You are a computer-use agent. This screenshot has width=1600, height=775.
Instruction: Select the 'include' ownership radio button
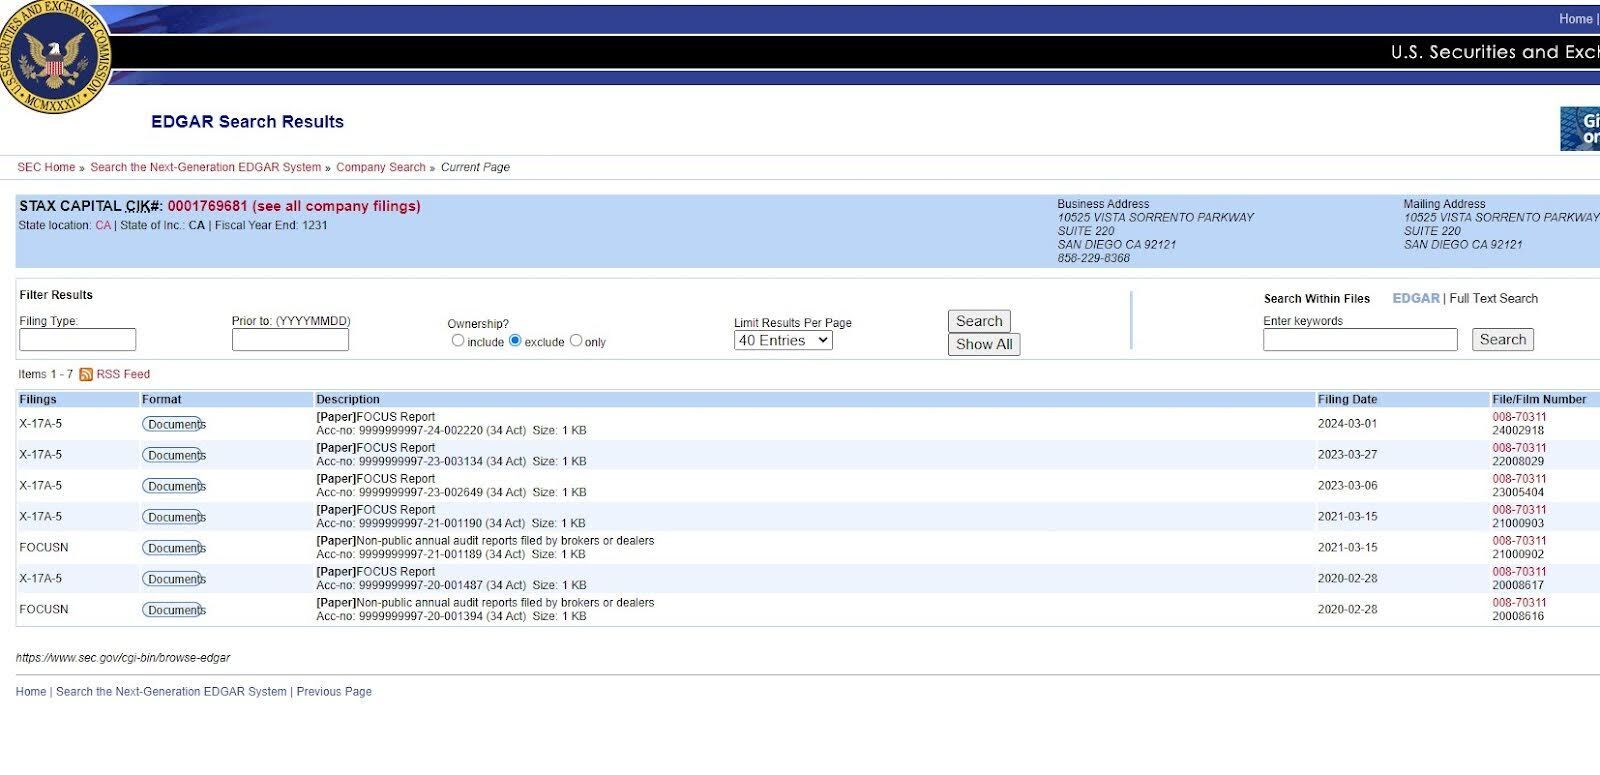(x=458, y=340)
